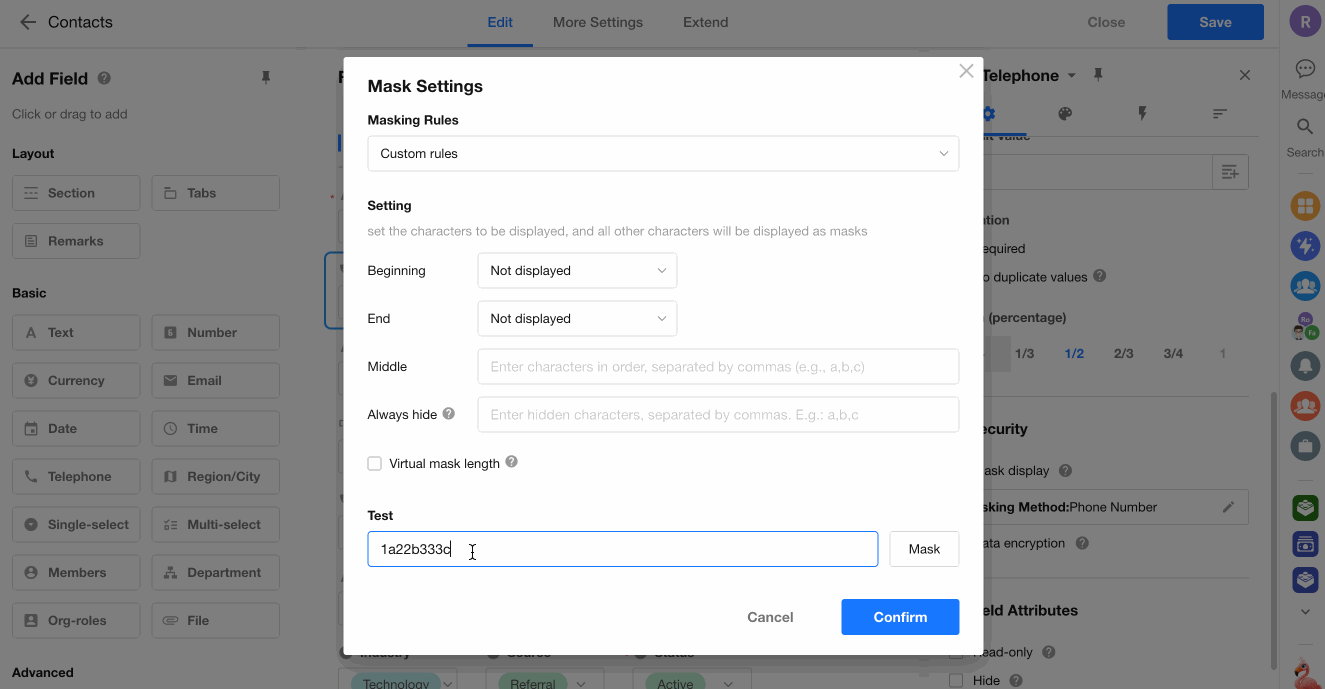The image size is (1325, 689).
Task: Click into the Middle characters input field
Action: coord(718,367)
